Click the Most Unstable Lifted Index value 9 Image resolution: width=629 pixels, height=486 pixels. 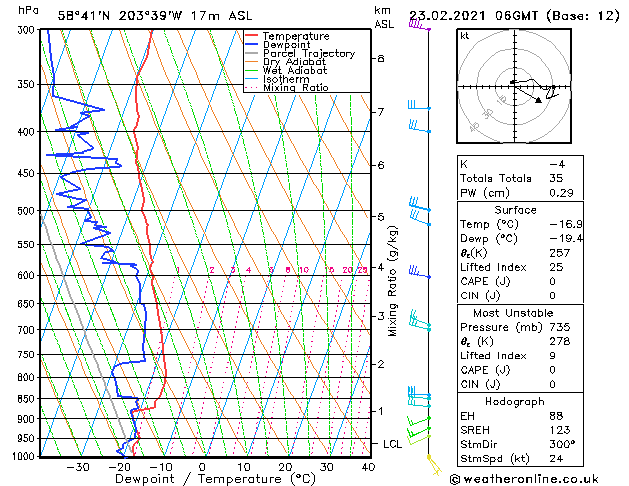click(x=552, y=356)
